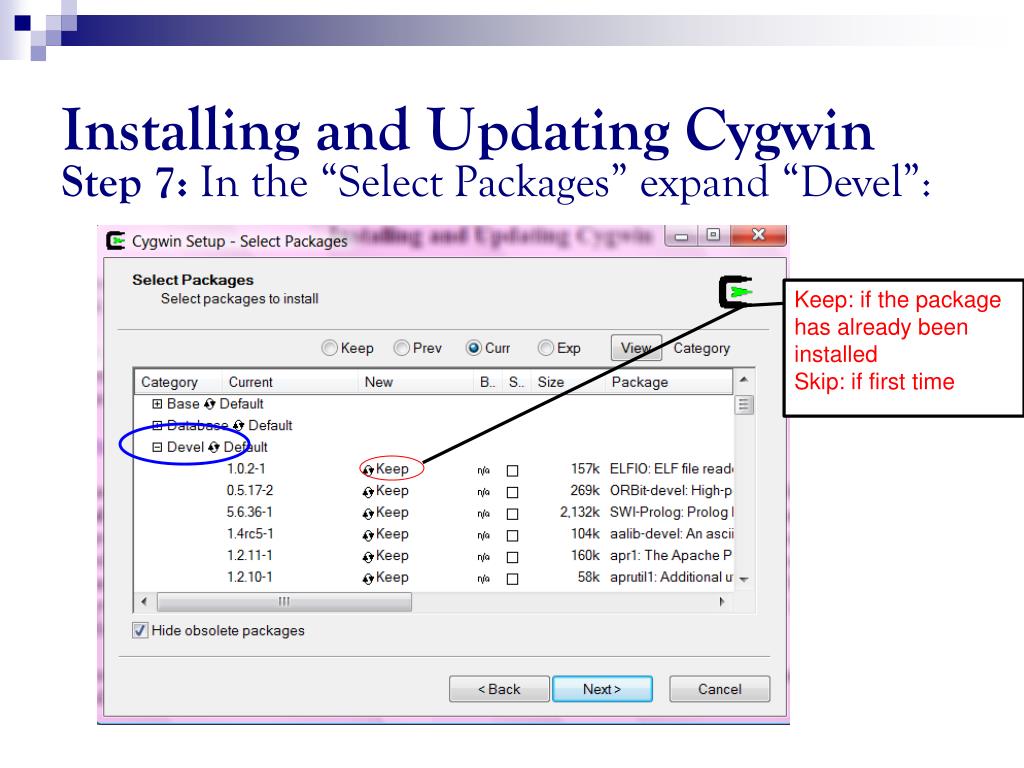Expand the Base category
This screenshot has width=1024, height=768.
[x=157, y=404]
